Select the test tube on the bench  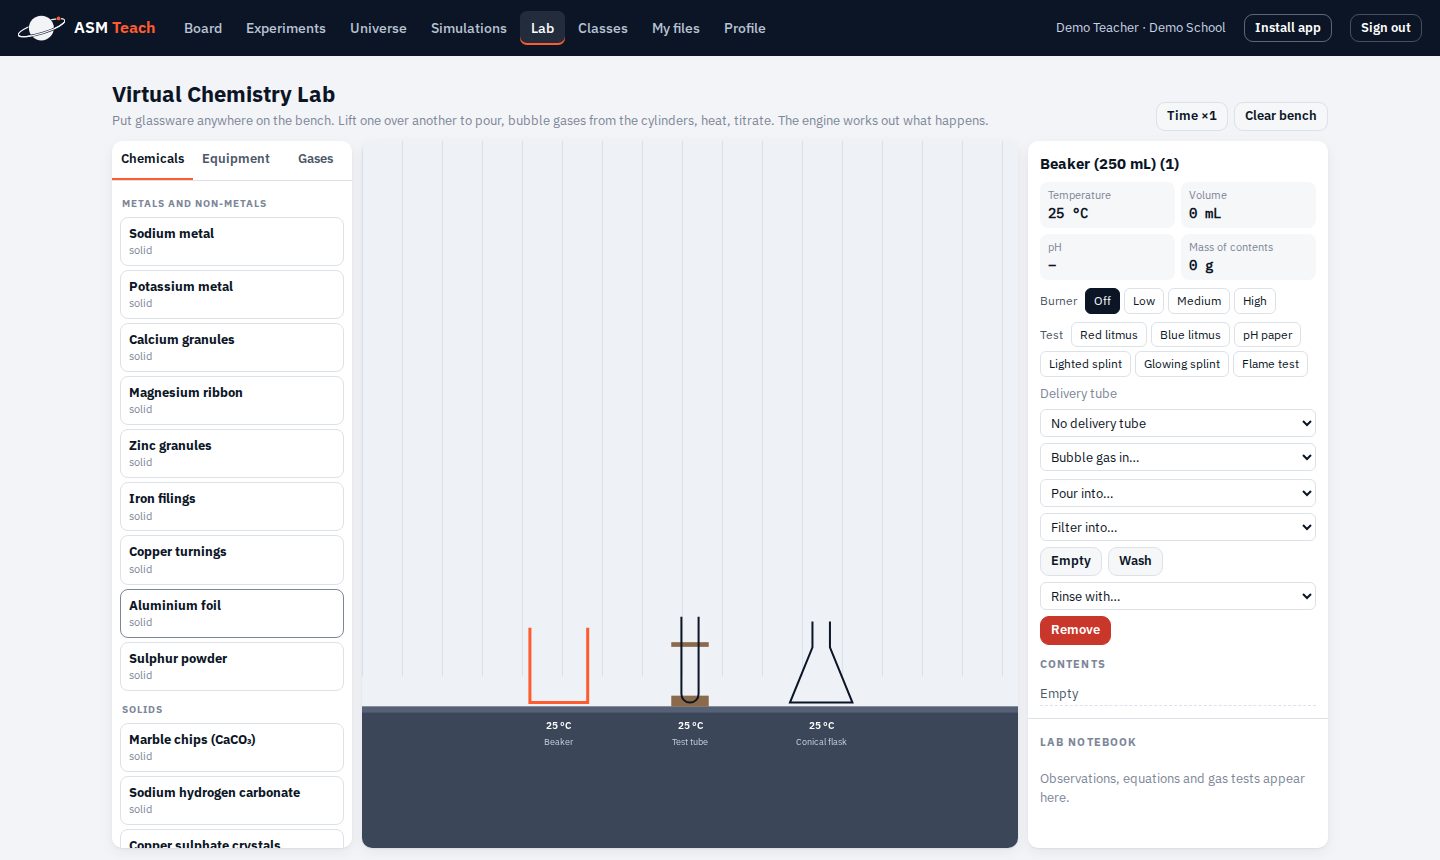point(690,662)
